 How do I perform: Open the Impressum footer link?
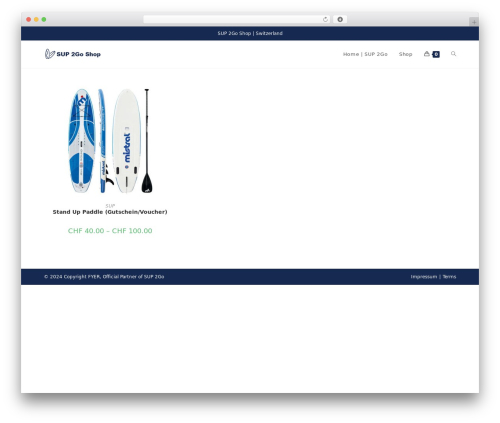(x=424, y=277)
